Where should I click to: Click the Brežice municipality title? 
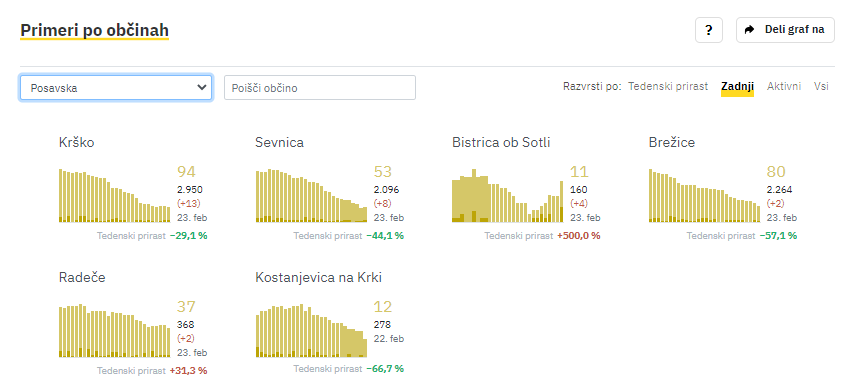coord(672,143)
